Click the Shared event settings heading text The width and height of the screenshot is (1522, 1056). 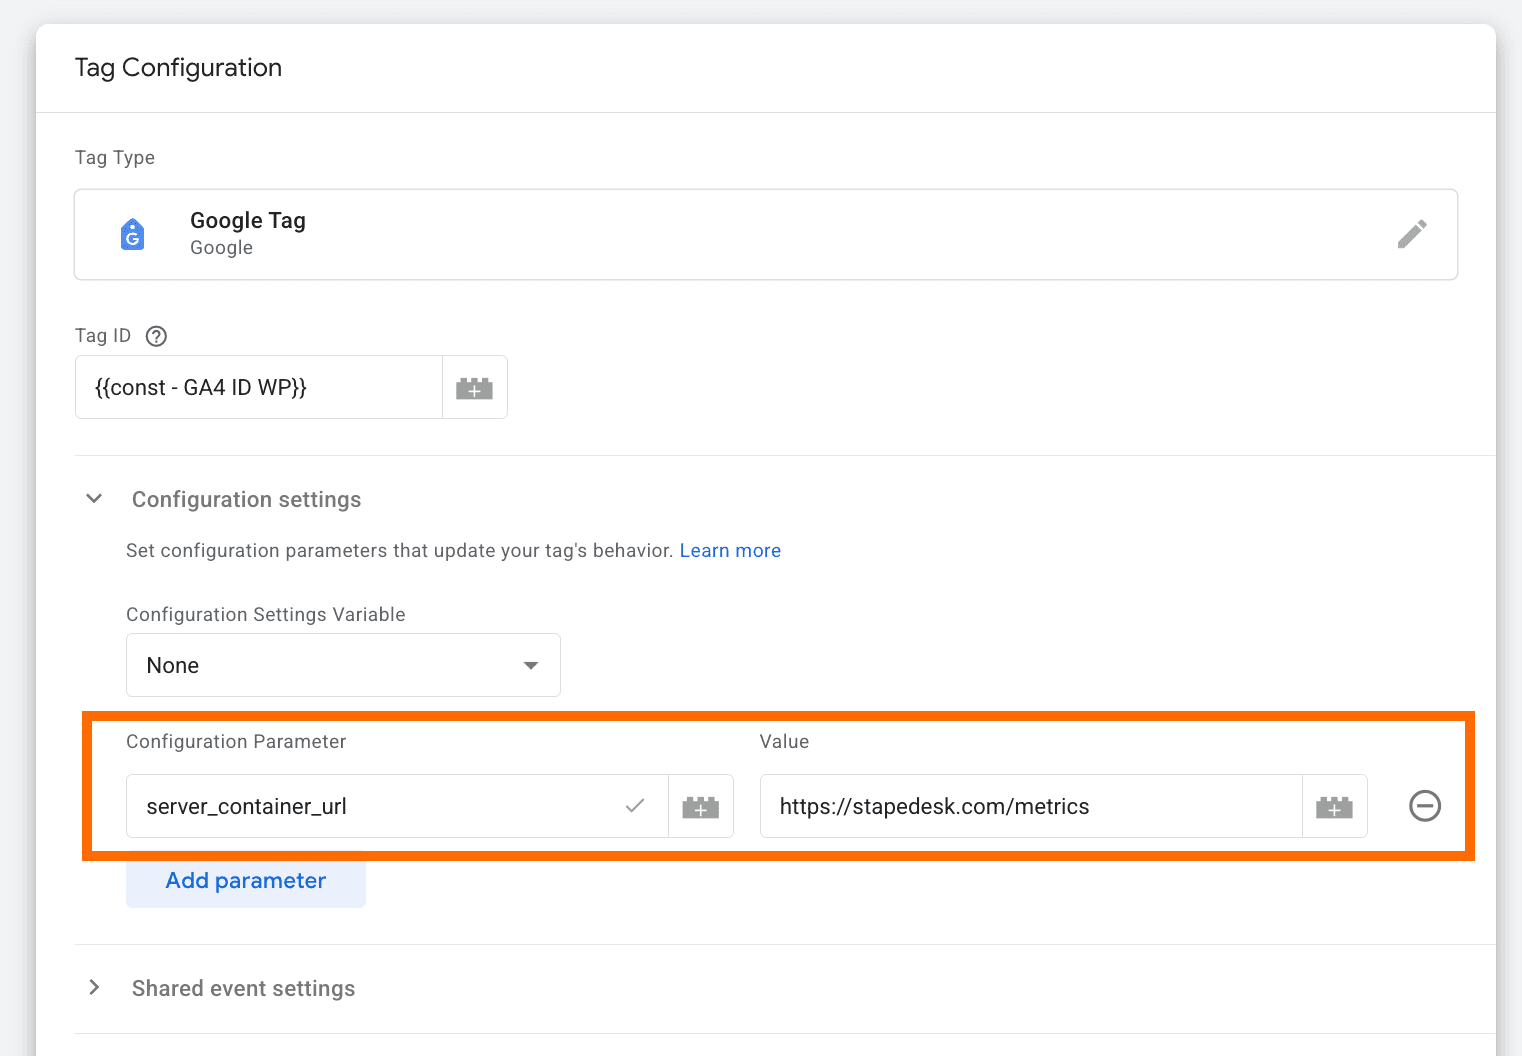[x=244, y=988]
